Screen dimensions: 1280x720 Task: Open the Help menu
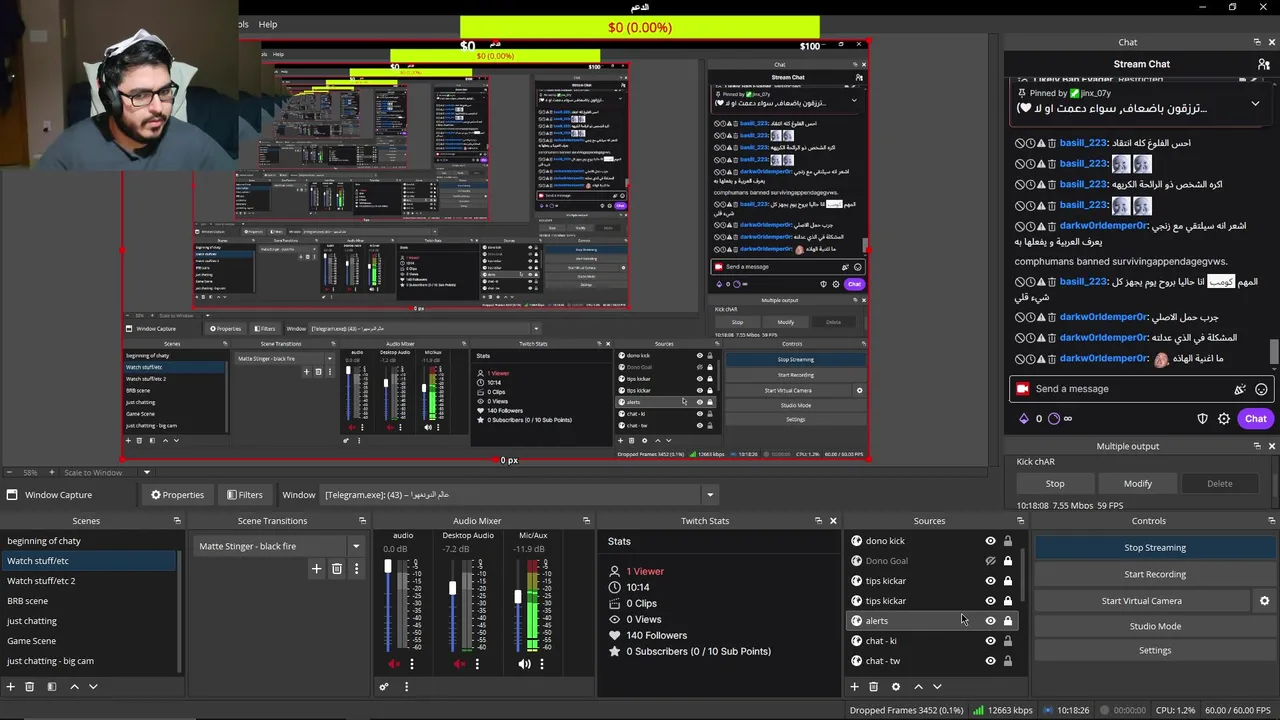(x=268, y=24)
